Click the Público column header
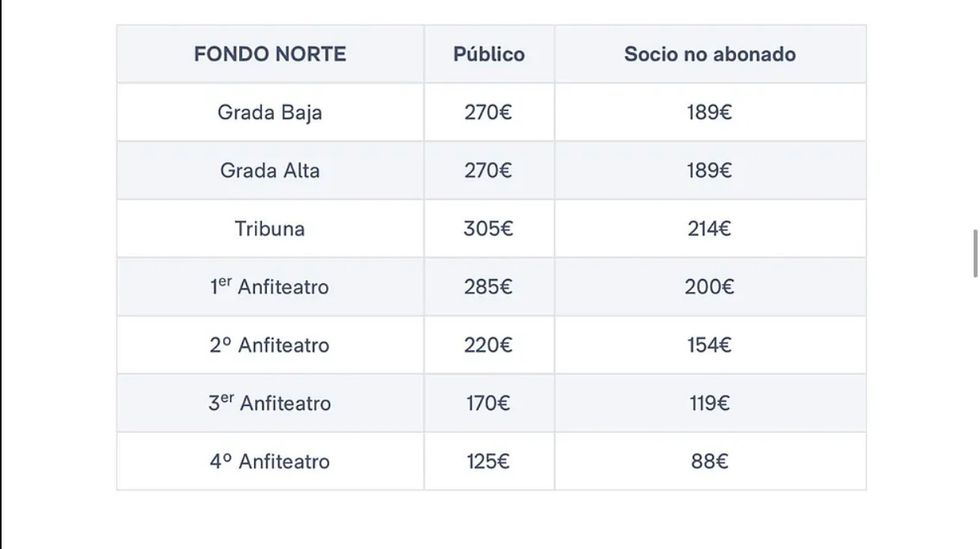Screen dimensions: 980x549 [489, 54]
